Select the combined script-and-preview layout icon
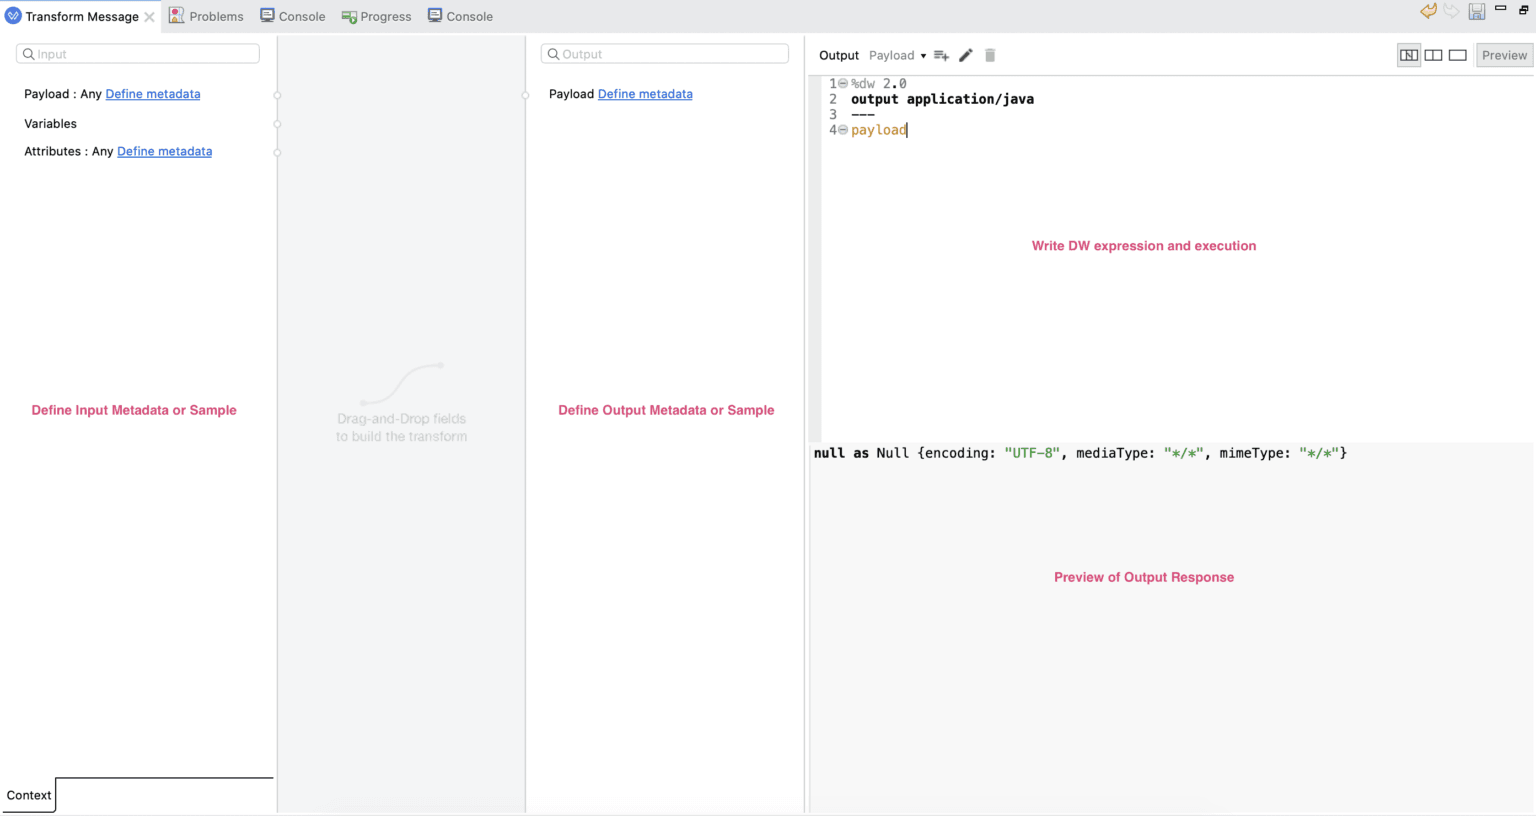The height and width of the screenshot is (816, 1536). click(1408, 55)
